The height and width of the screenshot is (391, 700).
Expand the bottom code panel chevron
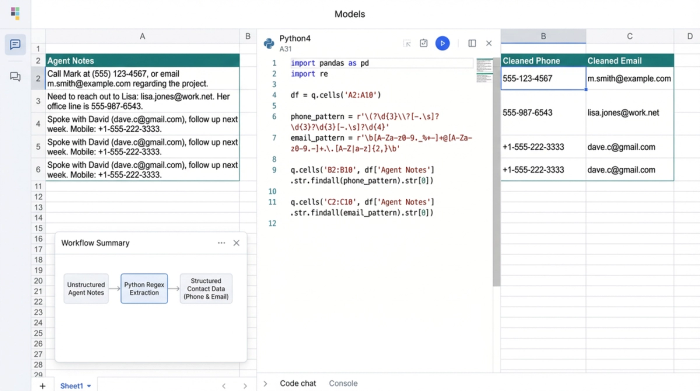(x=265, y=383)
